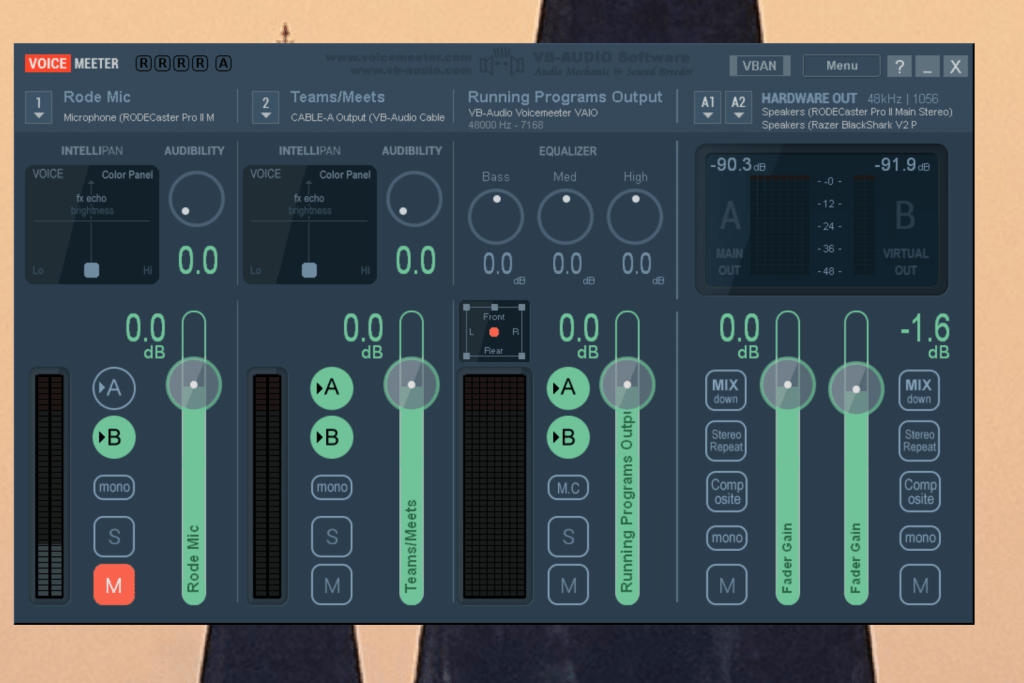Solo the Rode Mic strip
This screenshot has height=683, width=1024.
click(114, 537)
